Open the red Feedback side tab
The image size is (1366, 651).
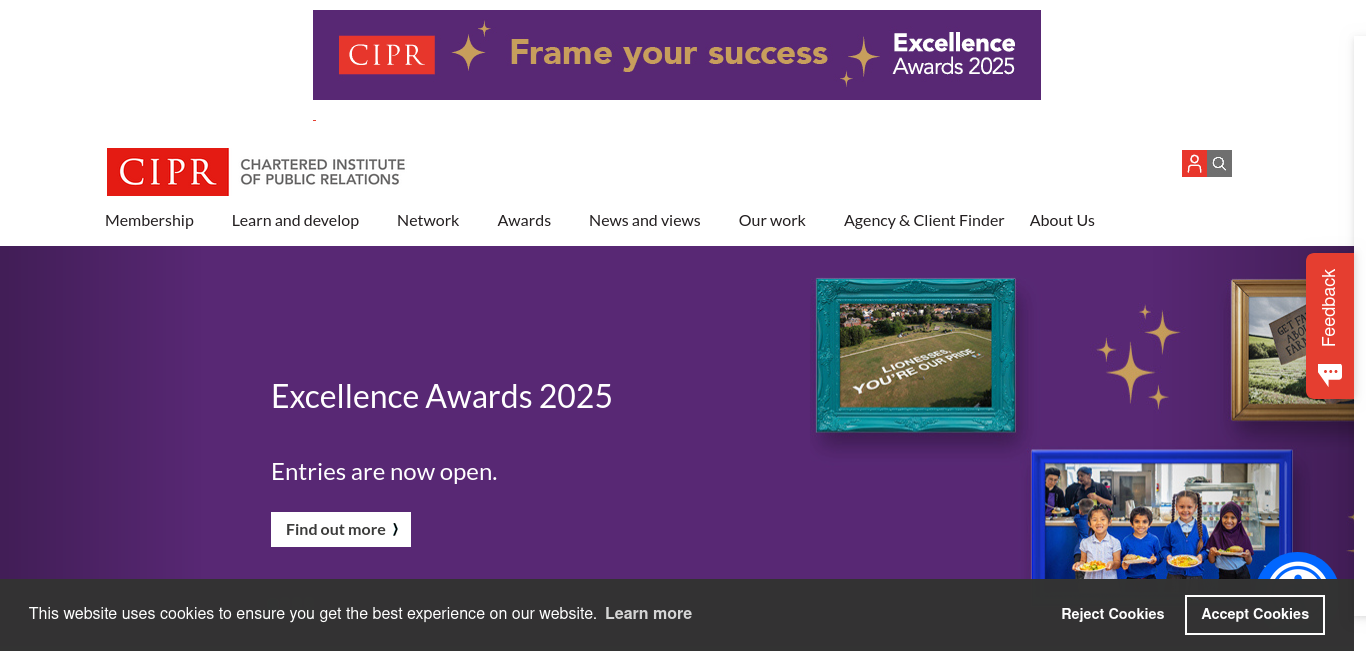click(1329, 326)
